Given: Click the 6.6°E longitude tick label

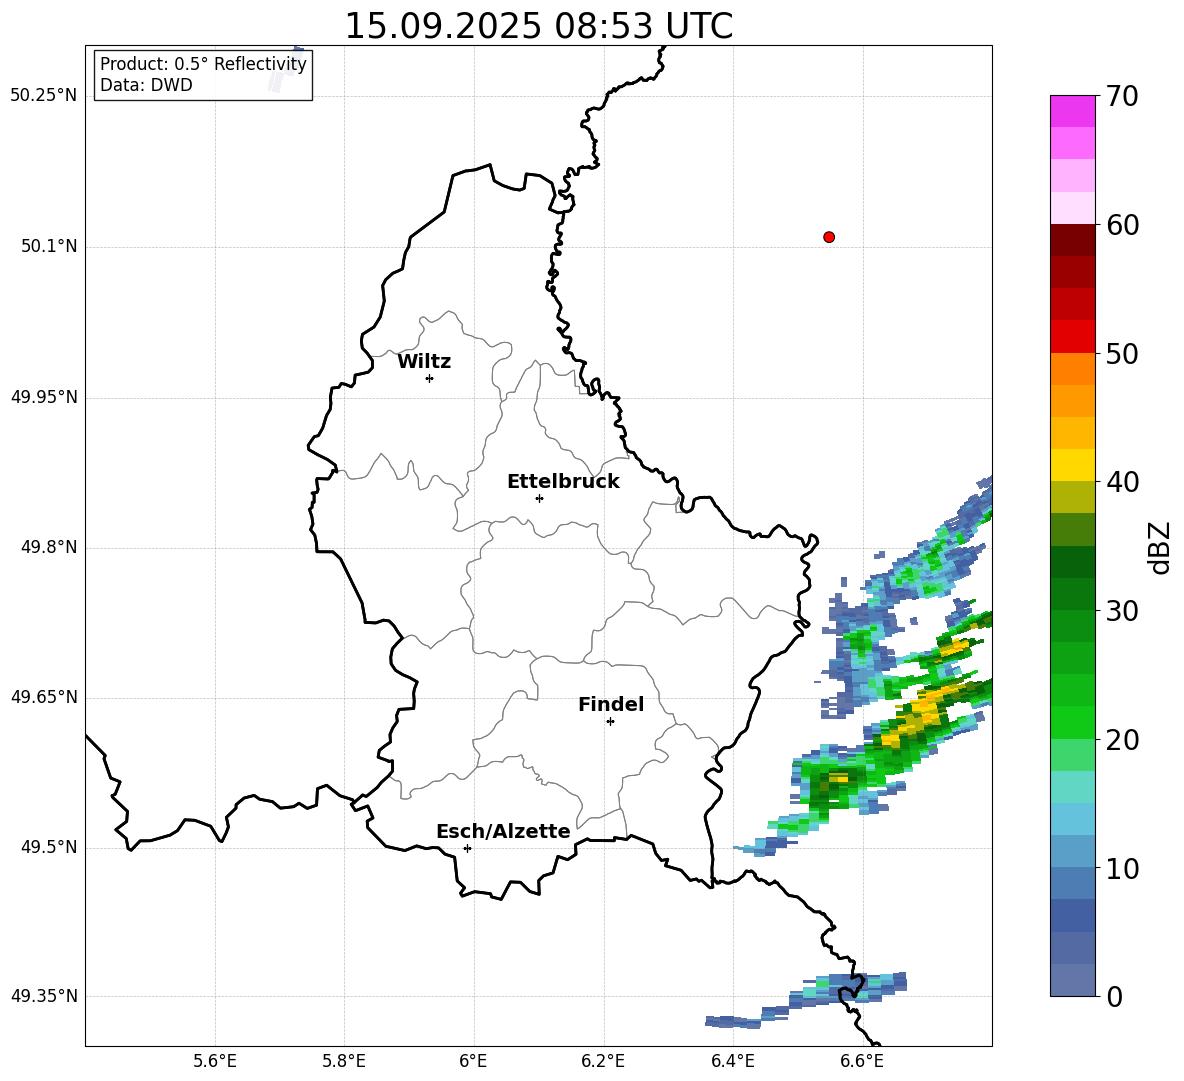Looking at the screenshot, I should point(862,1061).
